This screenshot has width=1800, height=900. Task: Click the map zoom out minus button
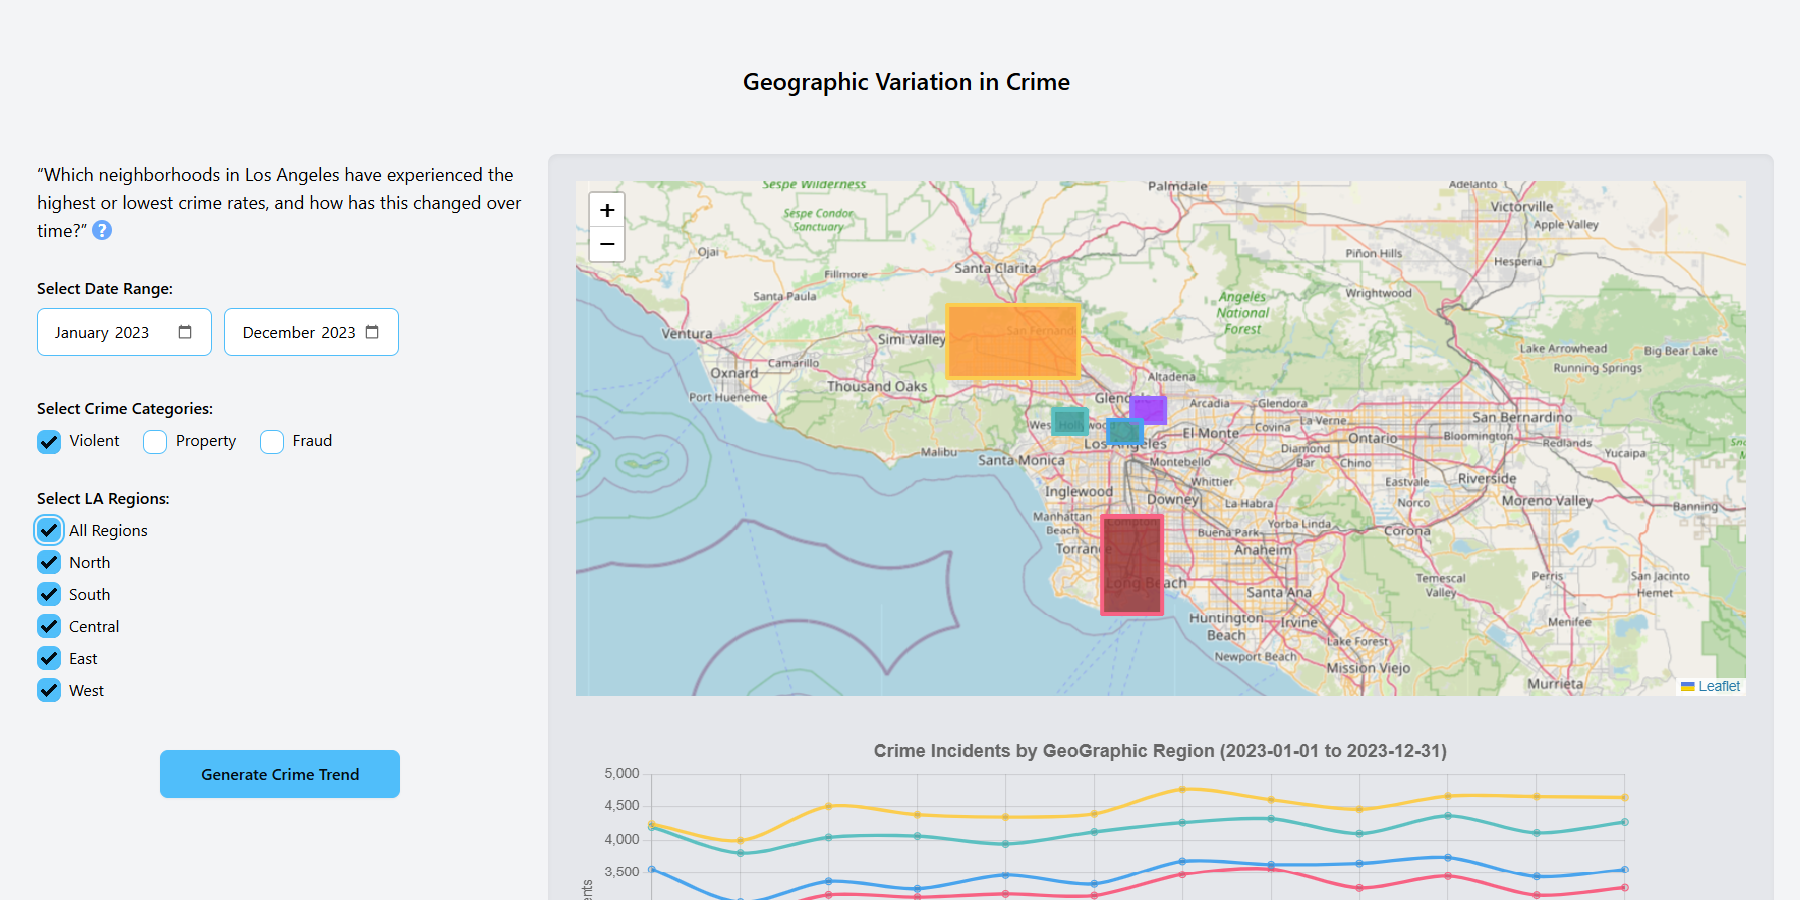coord(607,244)
